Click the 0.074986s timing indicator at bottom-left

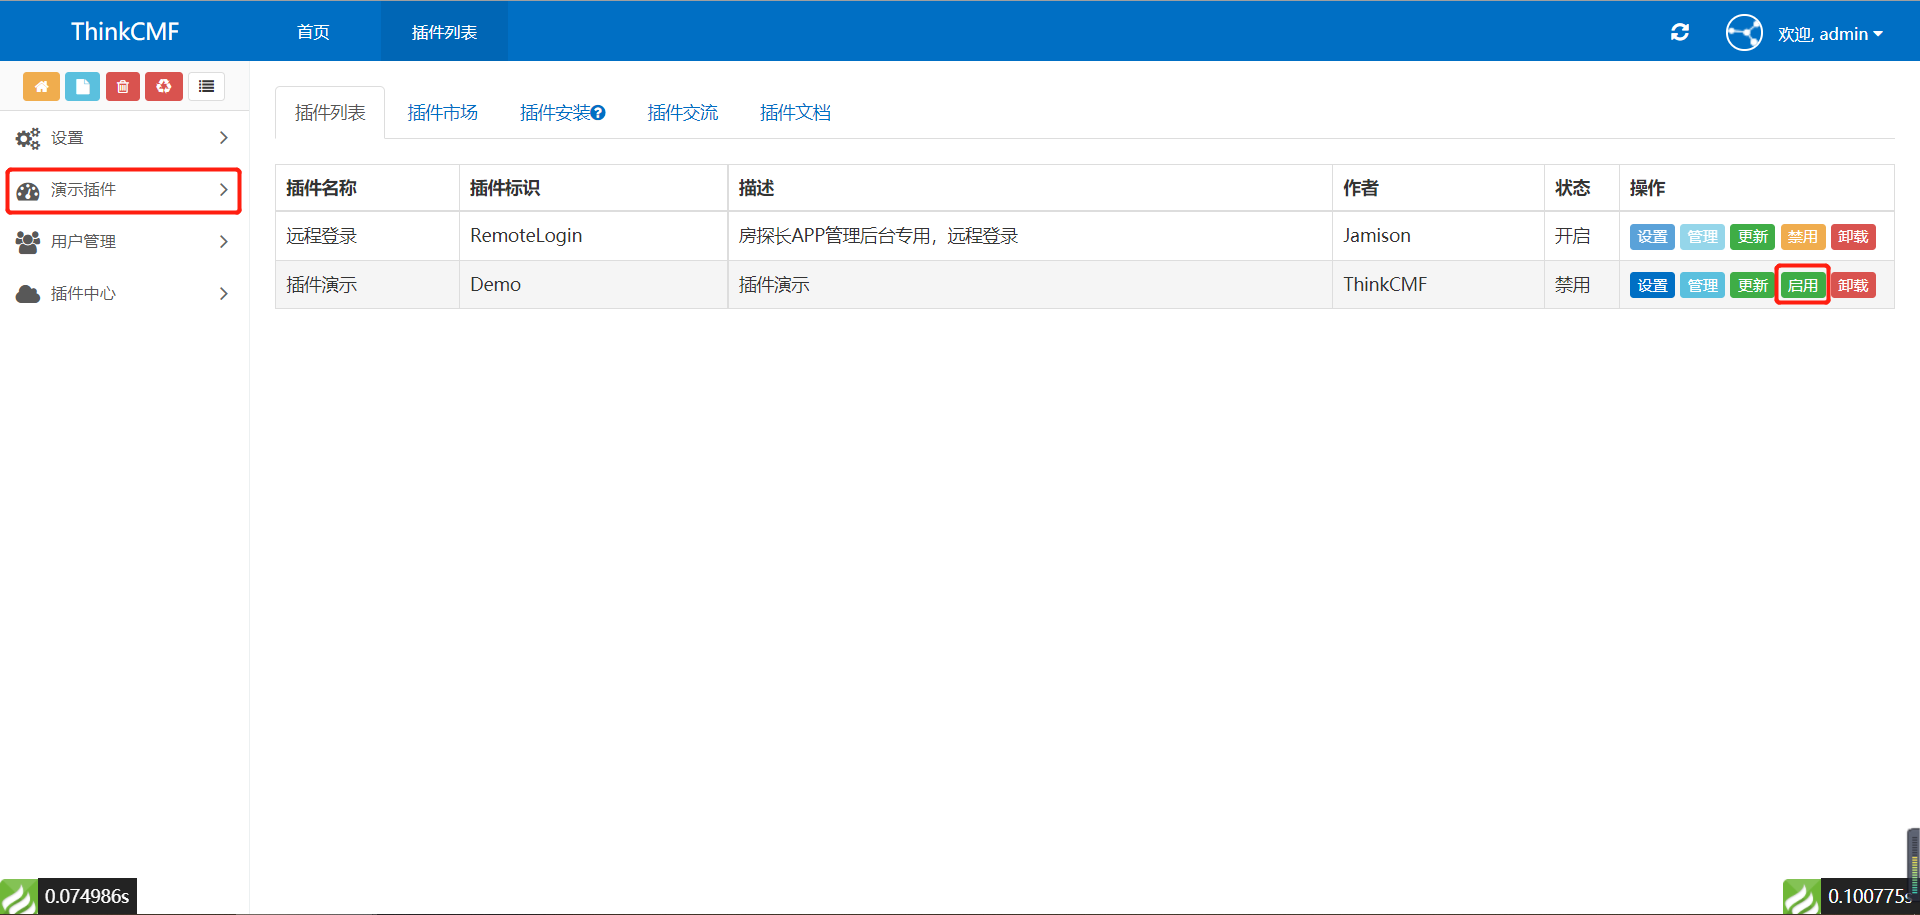point(85,896)
